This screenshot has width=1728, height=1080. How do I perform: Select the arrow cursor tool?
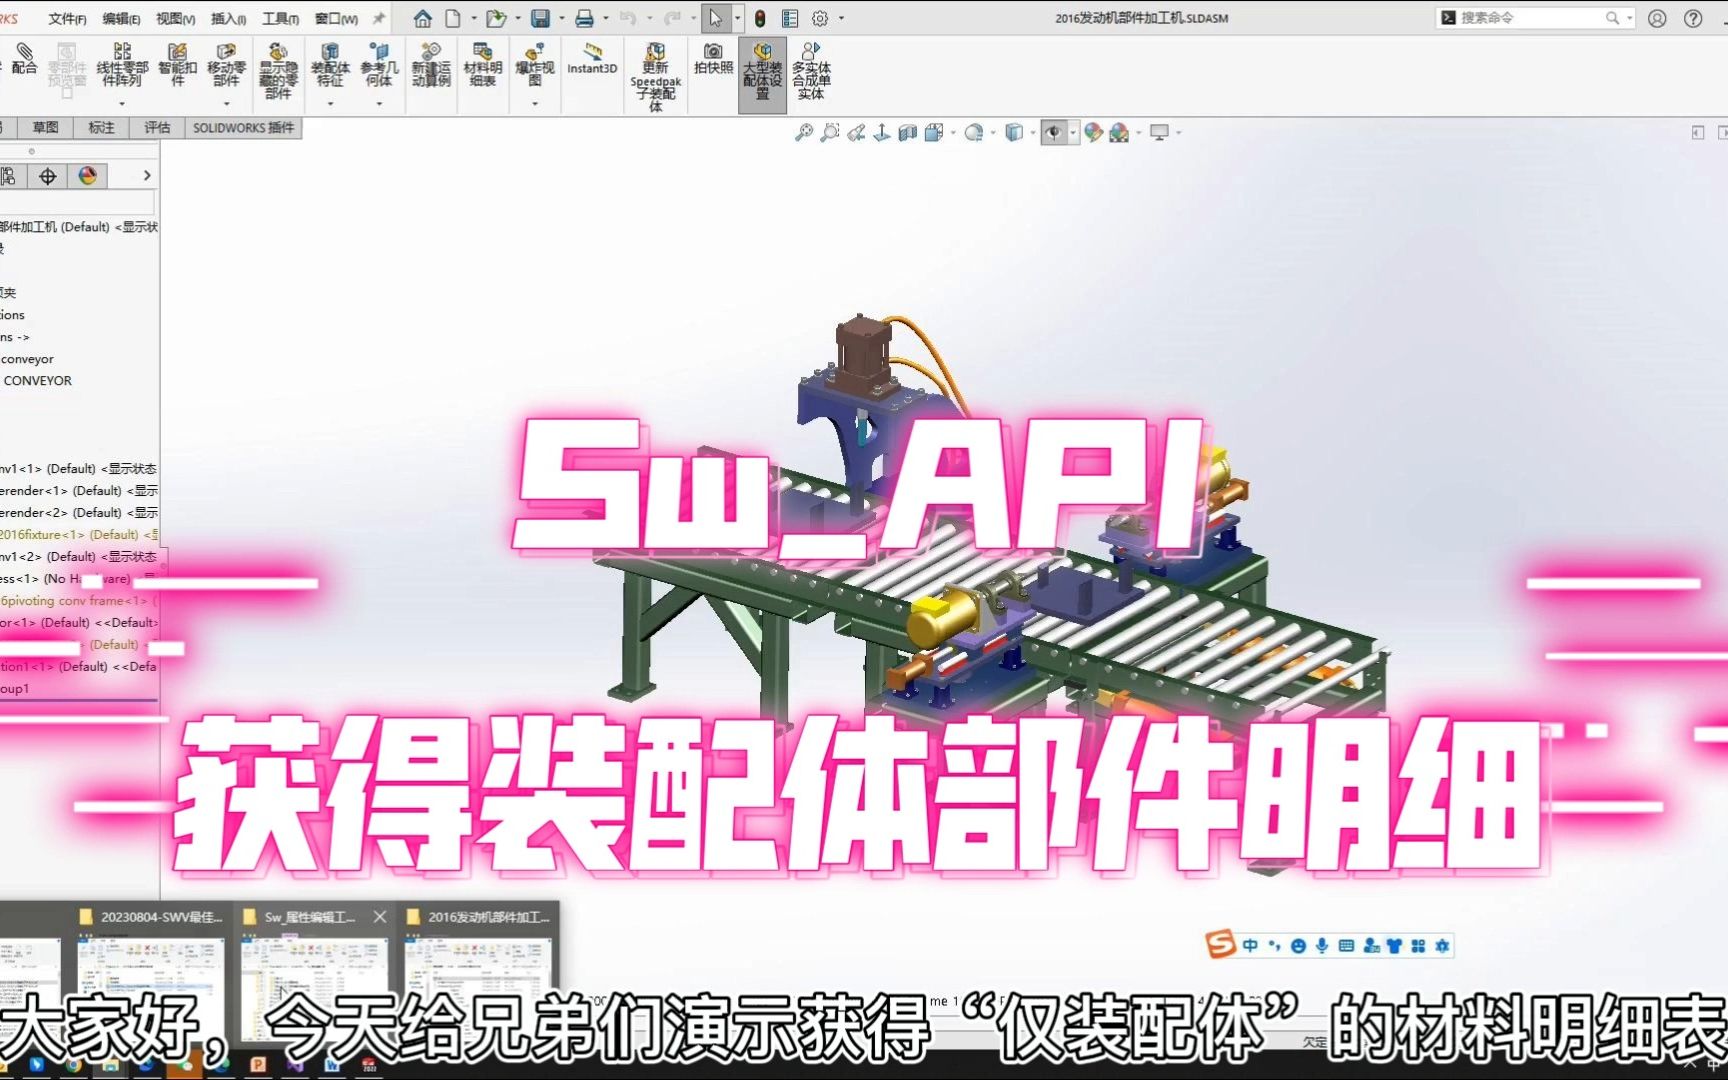(715, 18)
